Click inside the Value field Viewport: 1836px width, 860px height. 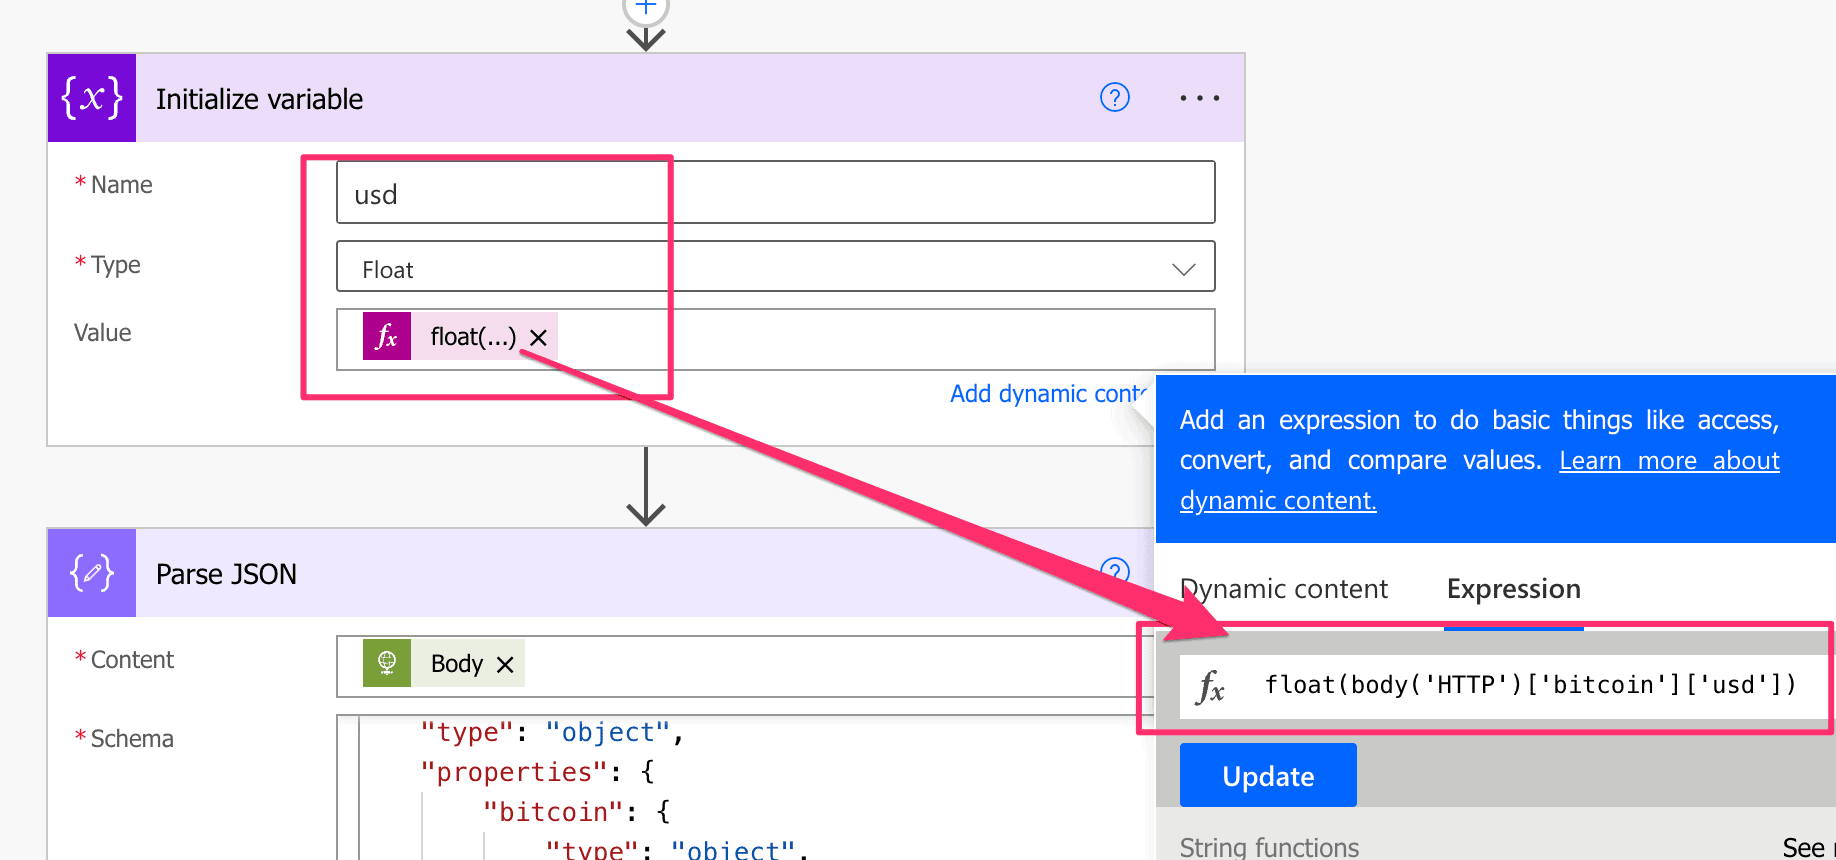(776, 339)
